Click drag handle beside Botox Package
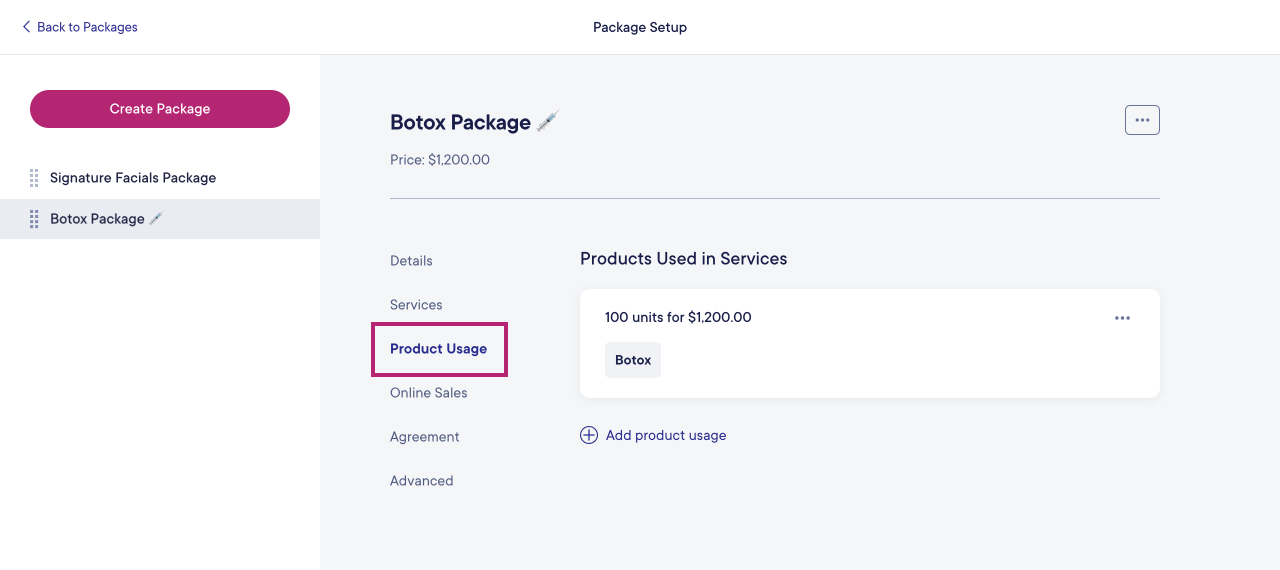 click(34, 219)
